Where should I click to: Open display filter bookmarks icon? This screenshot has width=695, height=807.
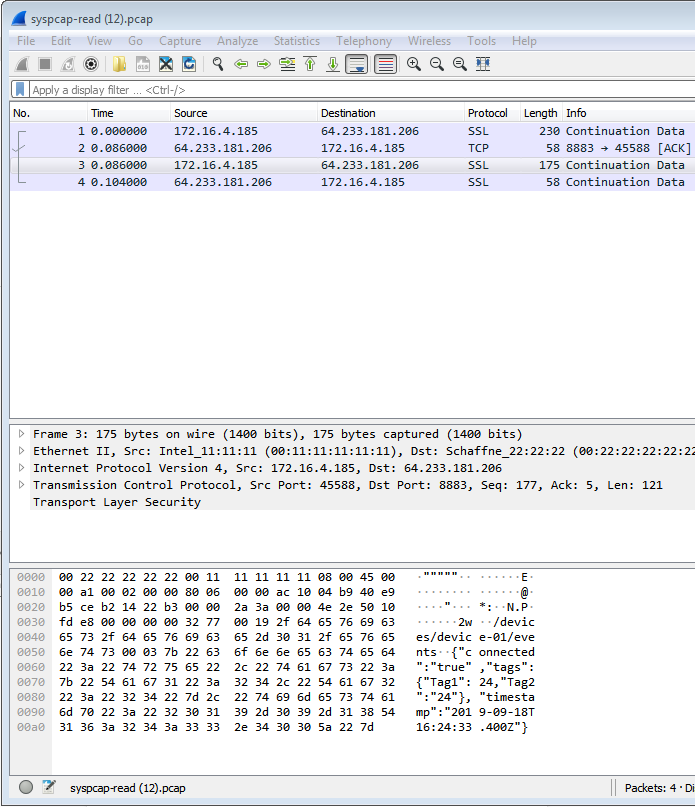tap(20, 90)
